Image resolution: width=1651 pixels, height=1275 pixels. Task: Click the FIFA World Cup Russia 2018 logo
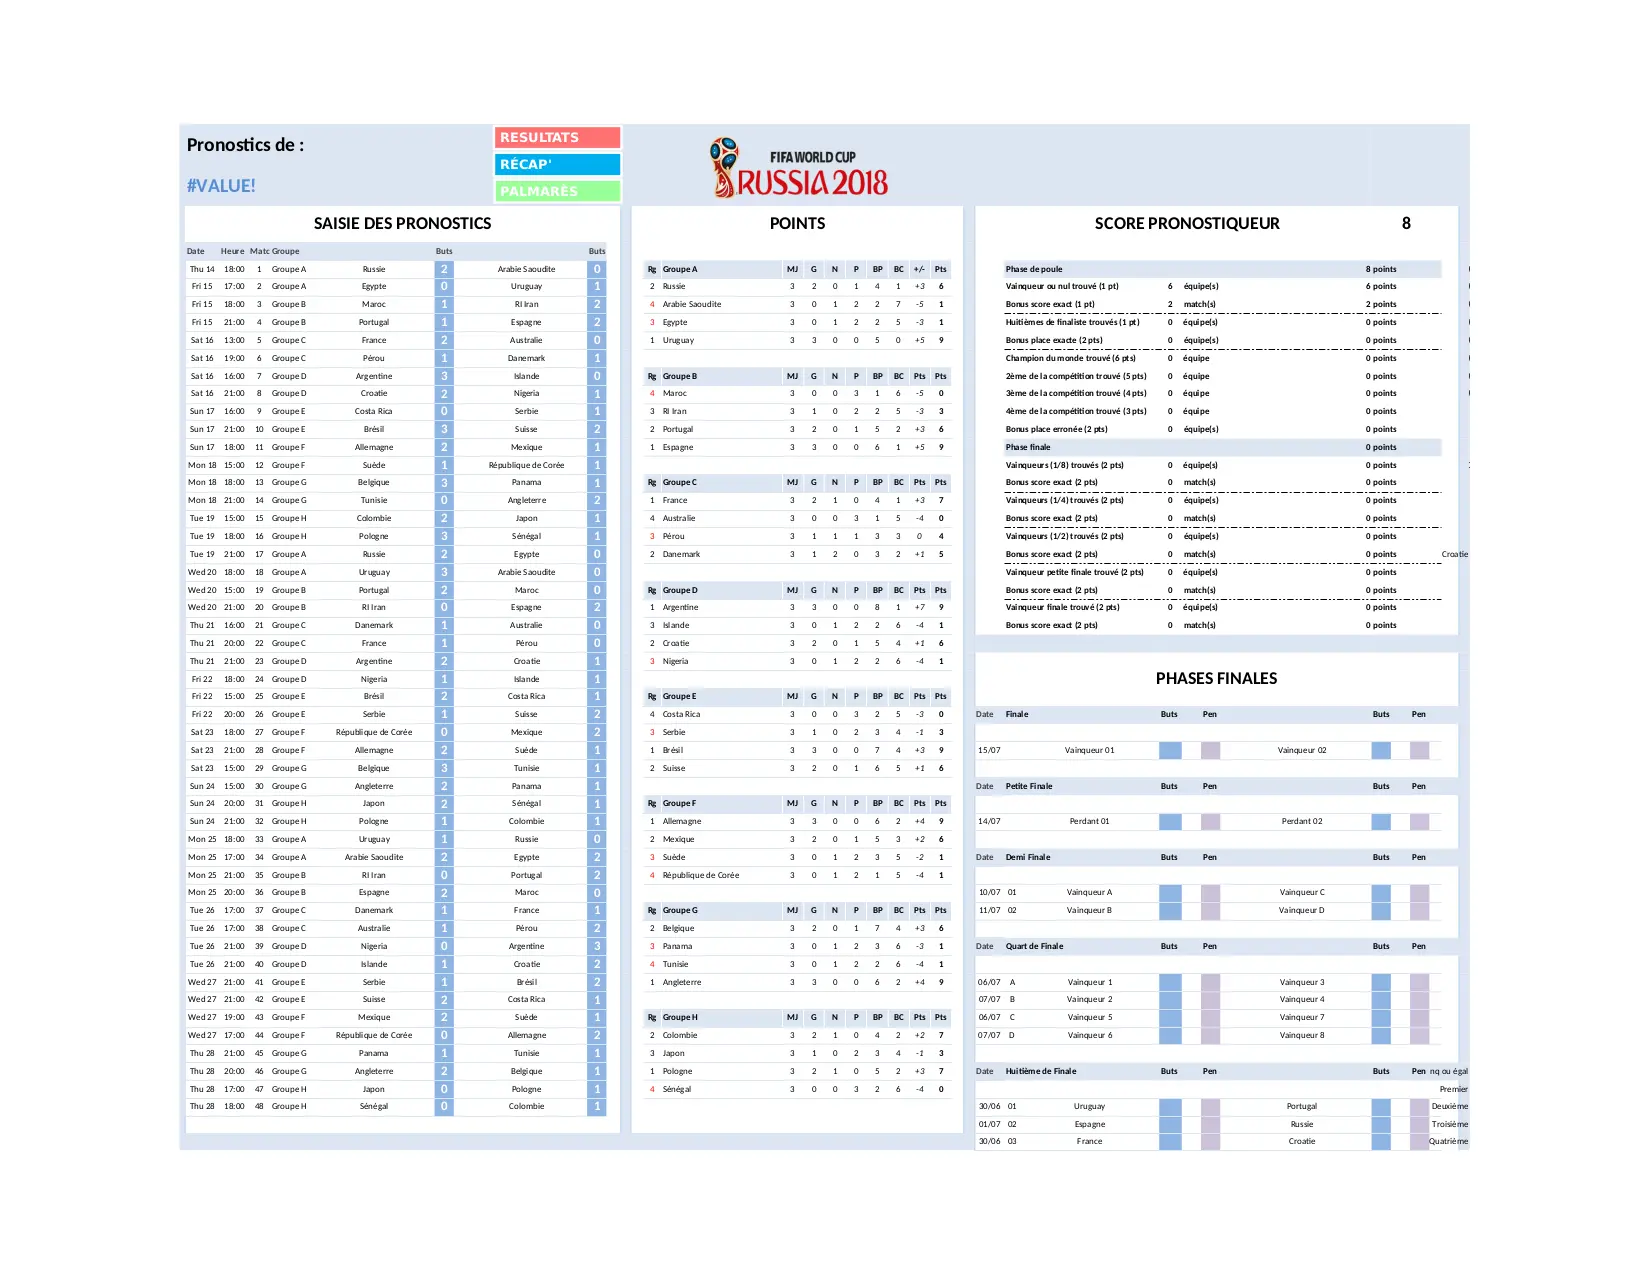click(x=800, y=168)
